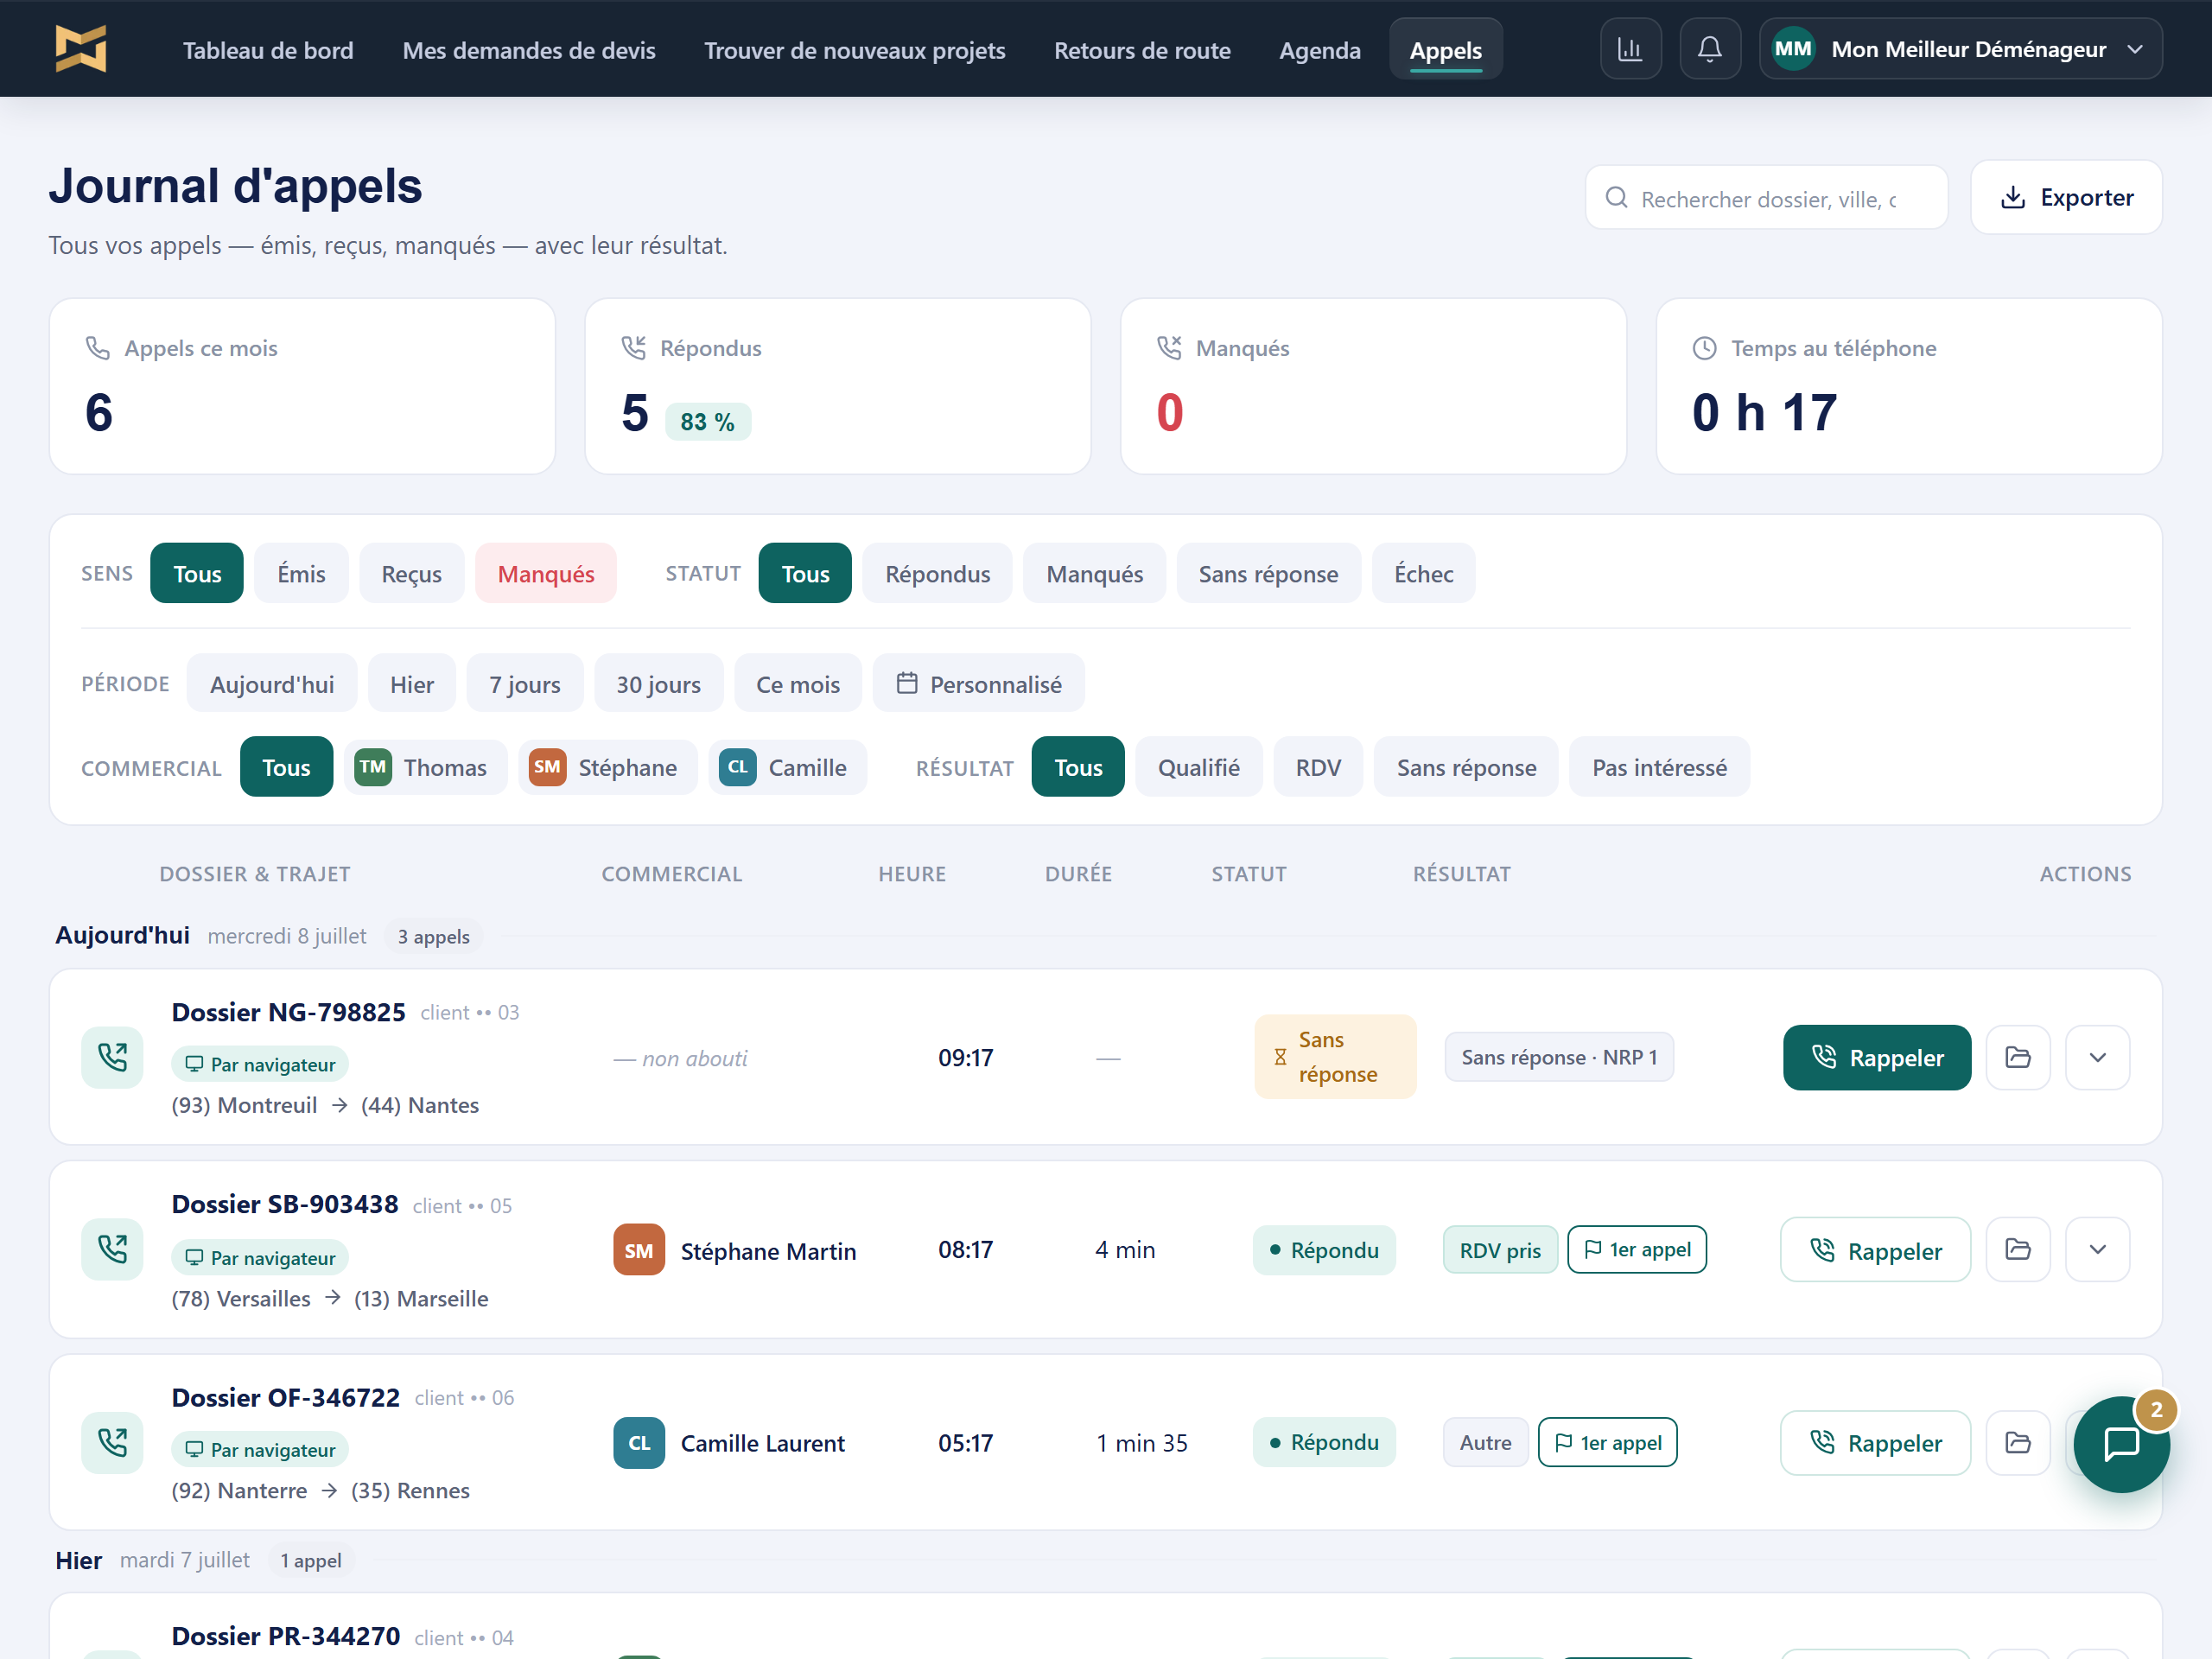The width and height of the screenshot is (2212, 1659).
Task: Click the call icon on Dossier NG-798825
Action: 112,1057
